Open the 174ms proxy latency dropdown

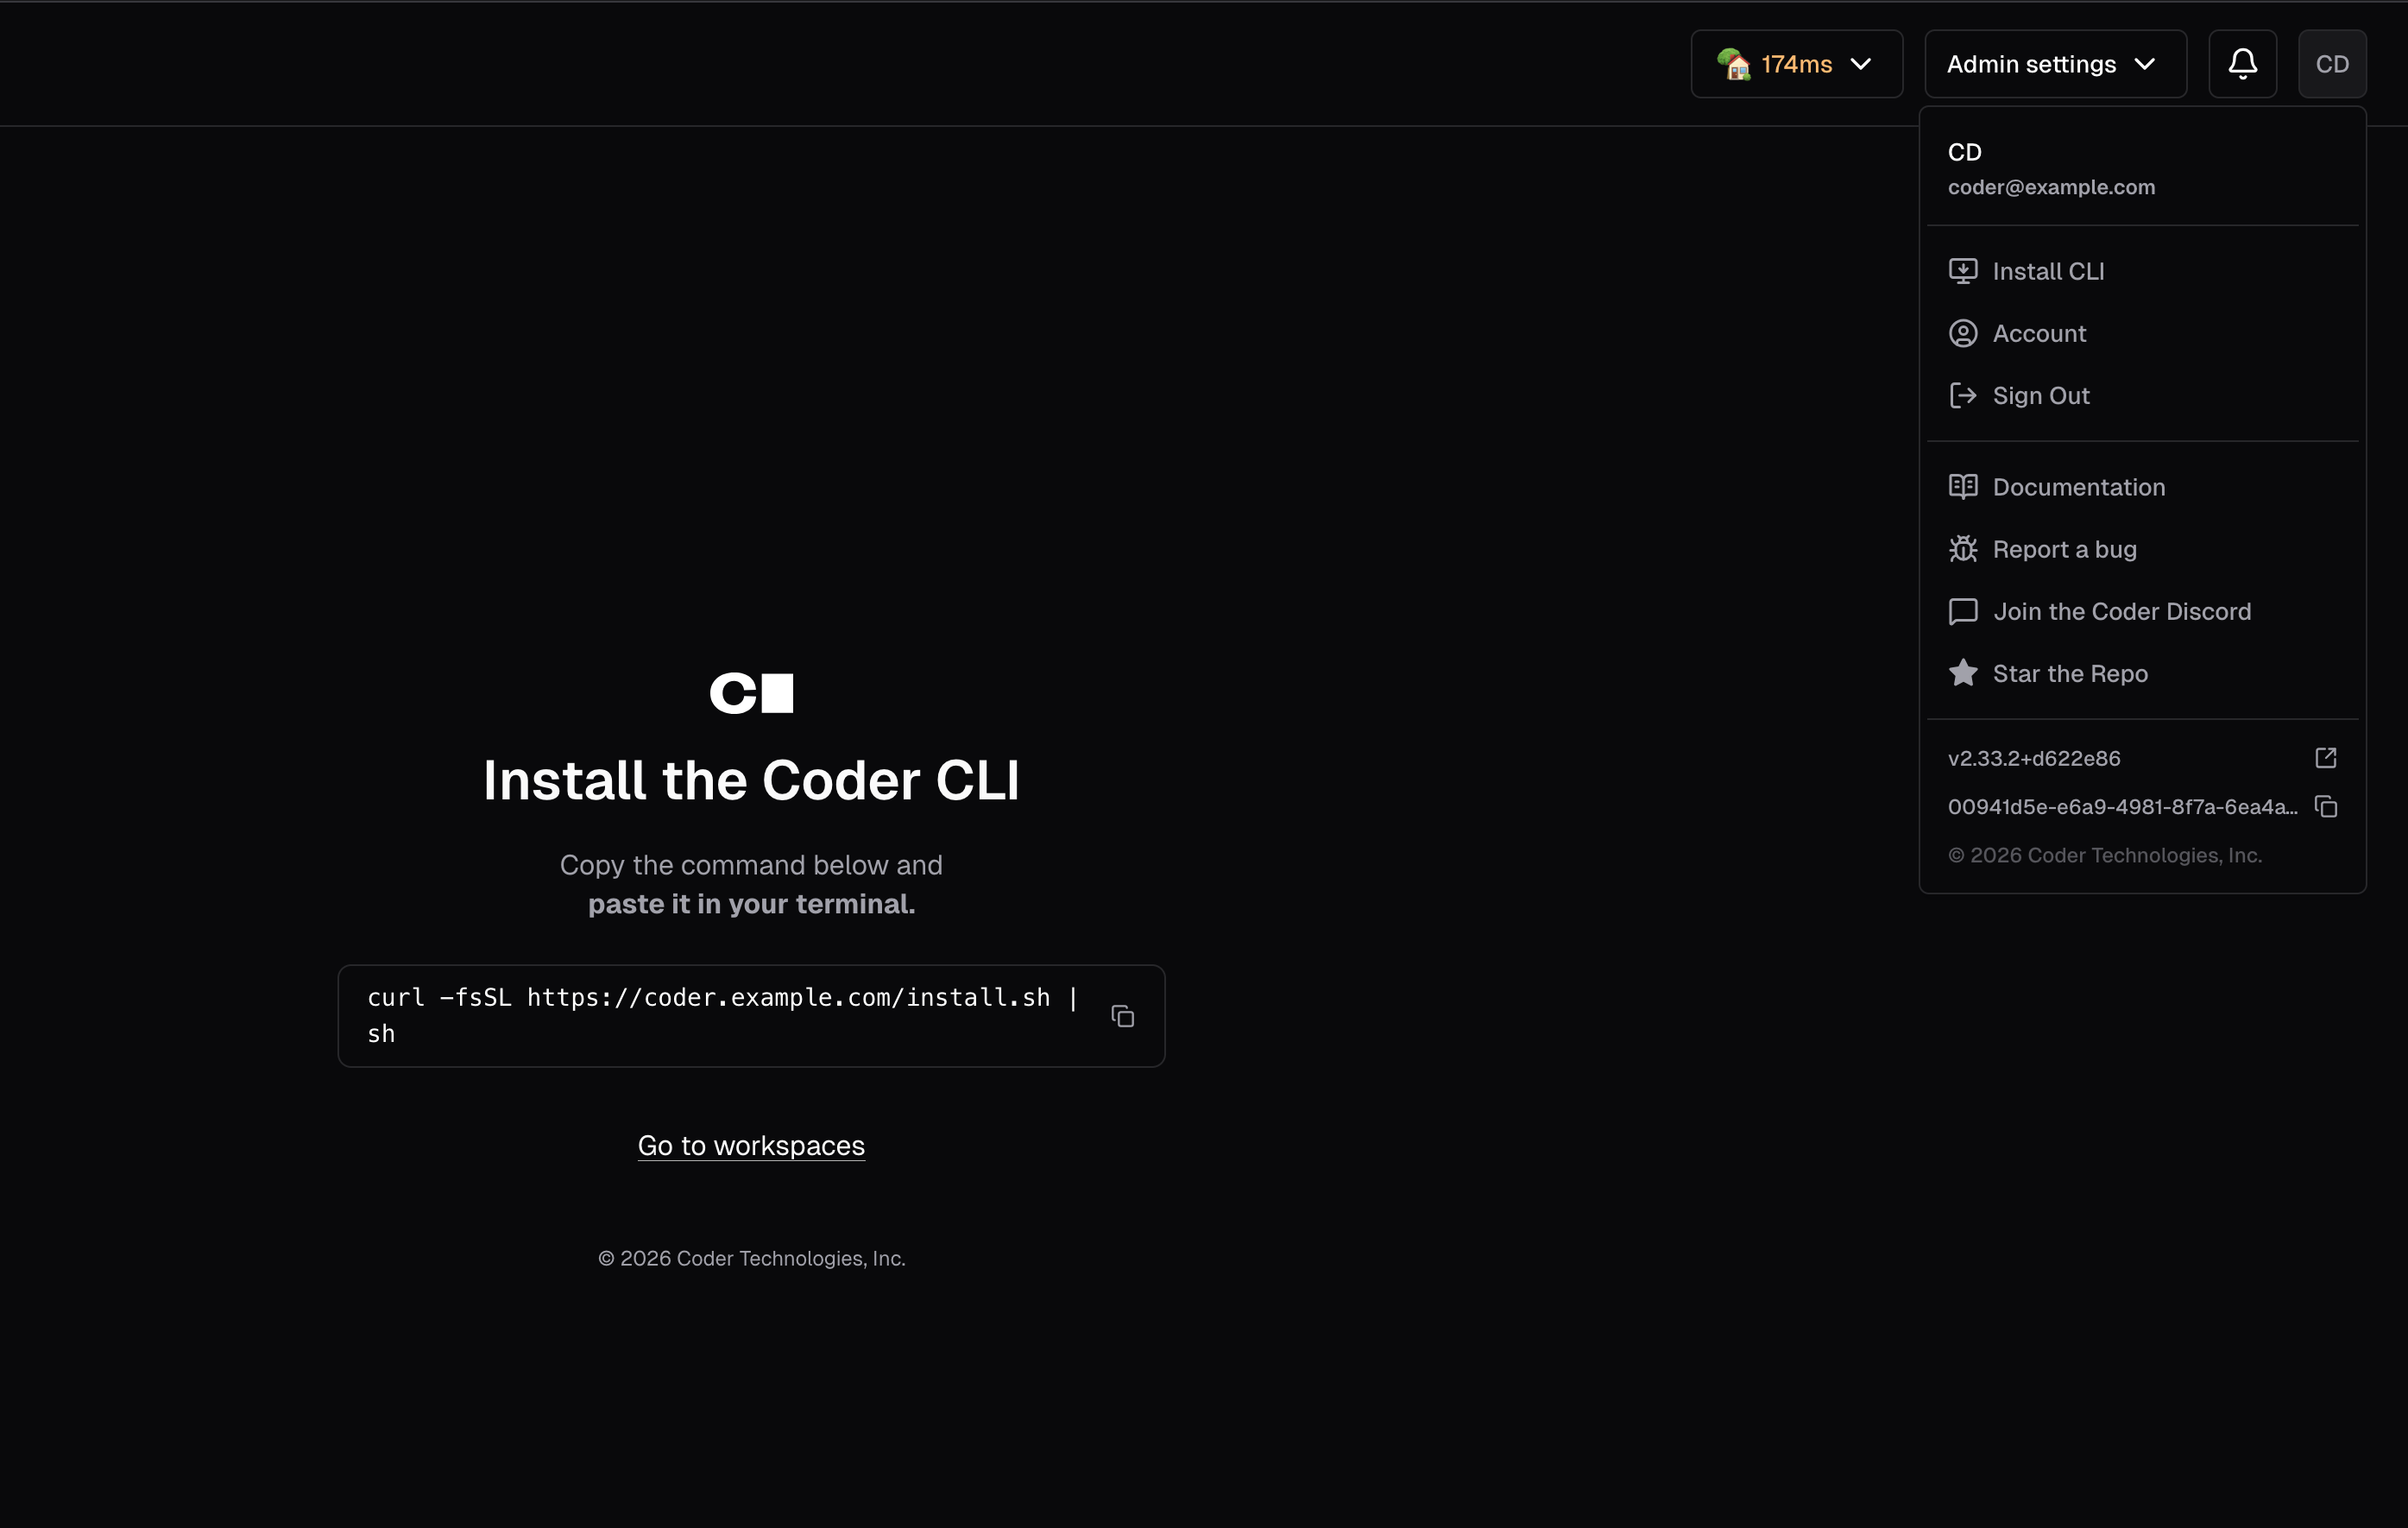[x=1796, y=64]
